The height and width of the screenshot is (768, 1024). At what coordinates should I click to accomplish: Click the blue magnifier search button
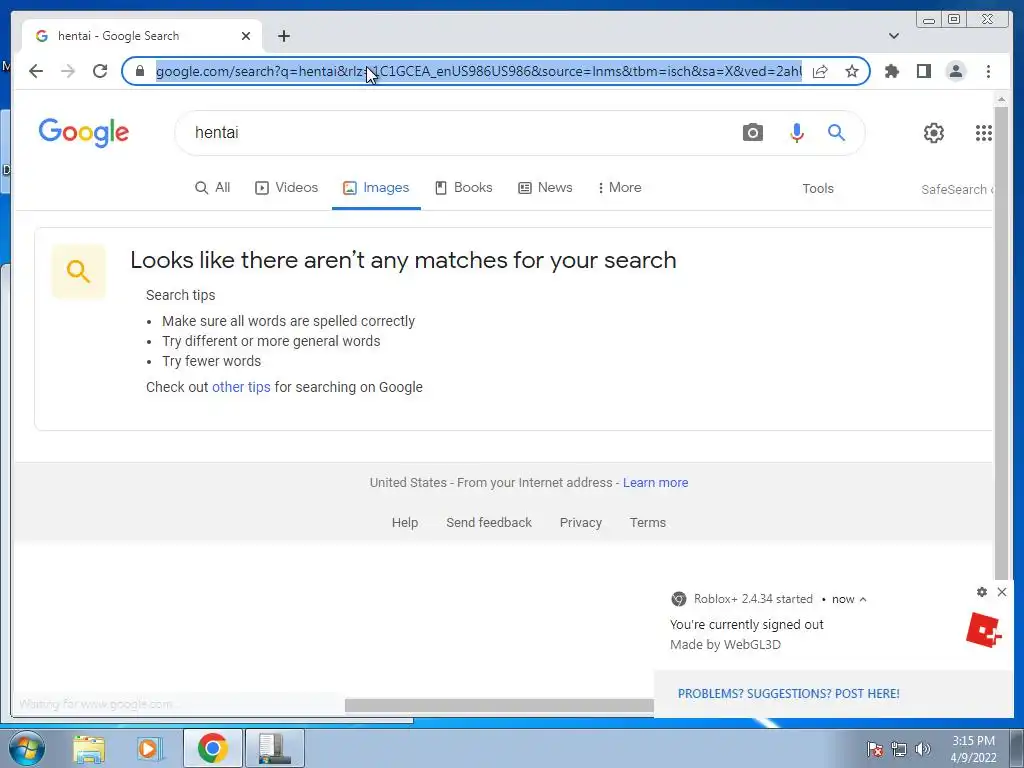tap(836, 133)
